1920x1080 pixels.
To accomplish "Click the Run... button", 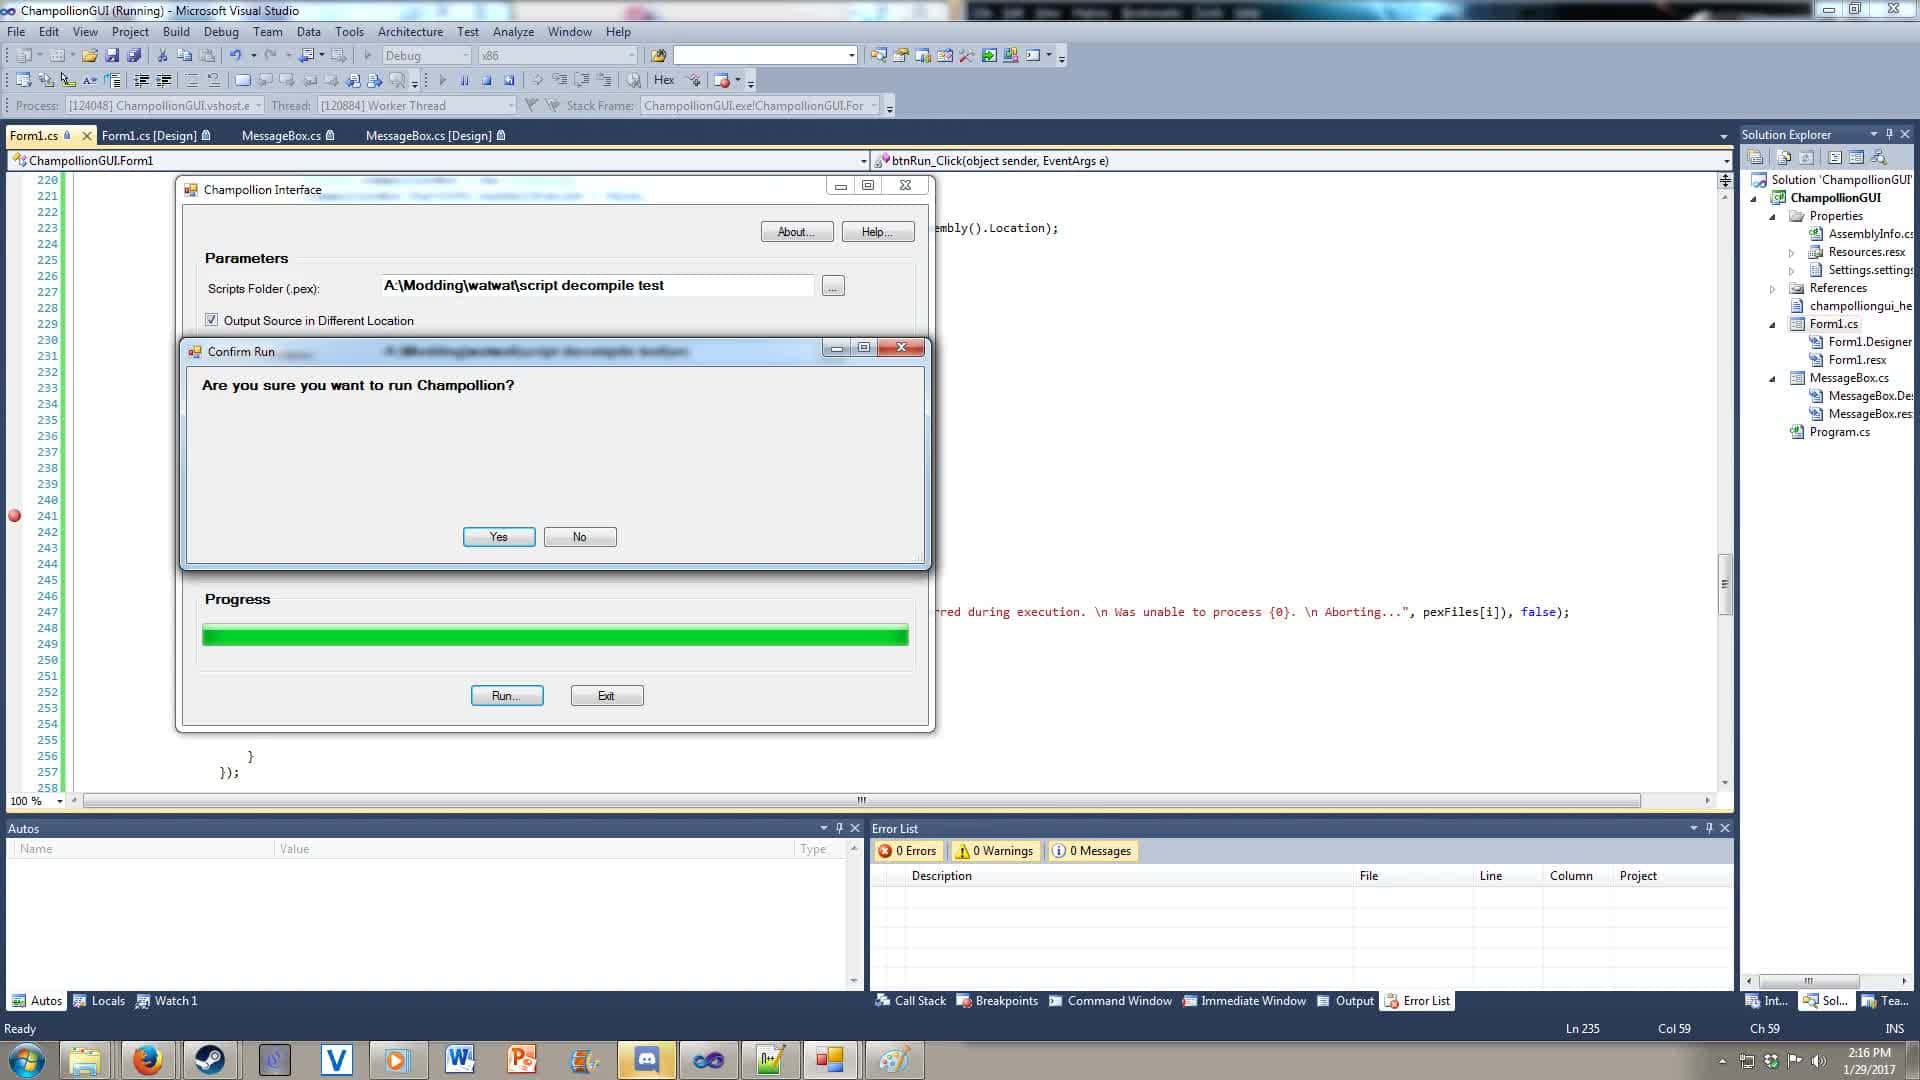I will [x=507, y=696].
